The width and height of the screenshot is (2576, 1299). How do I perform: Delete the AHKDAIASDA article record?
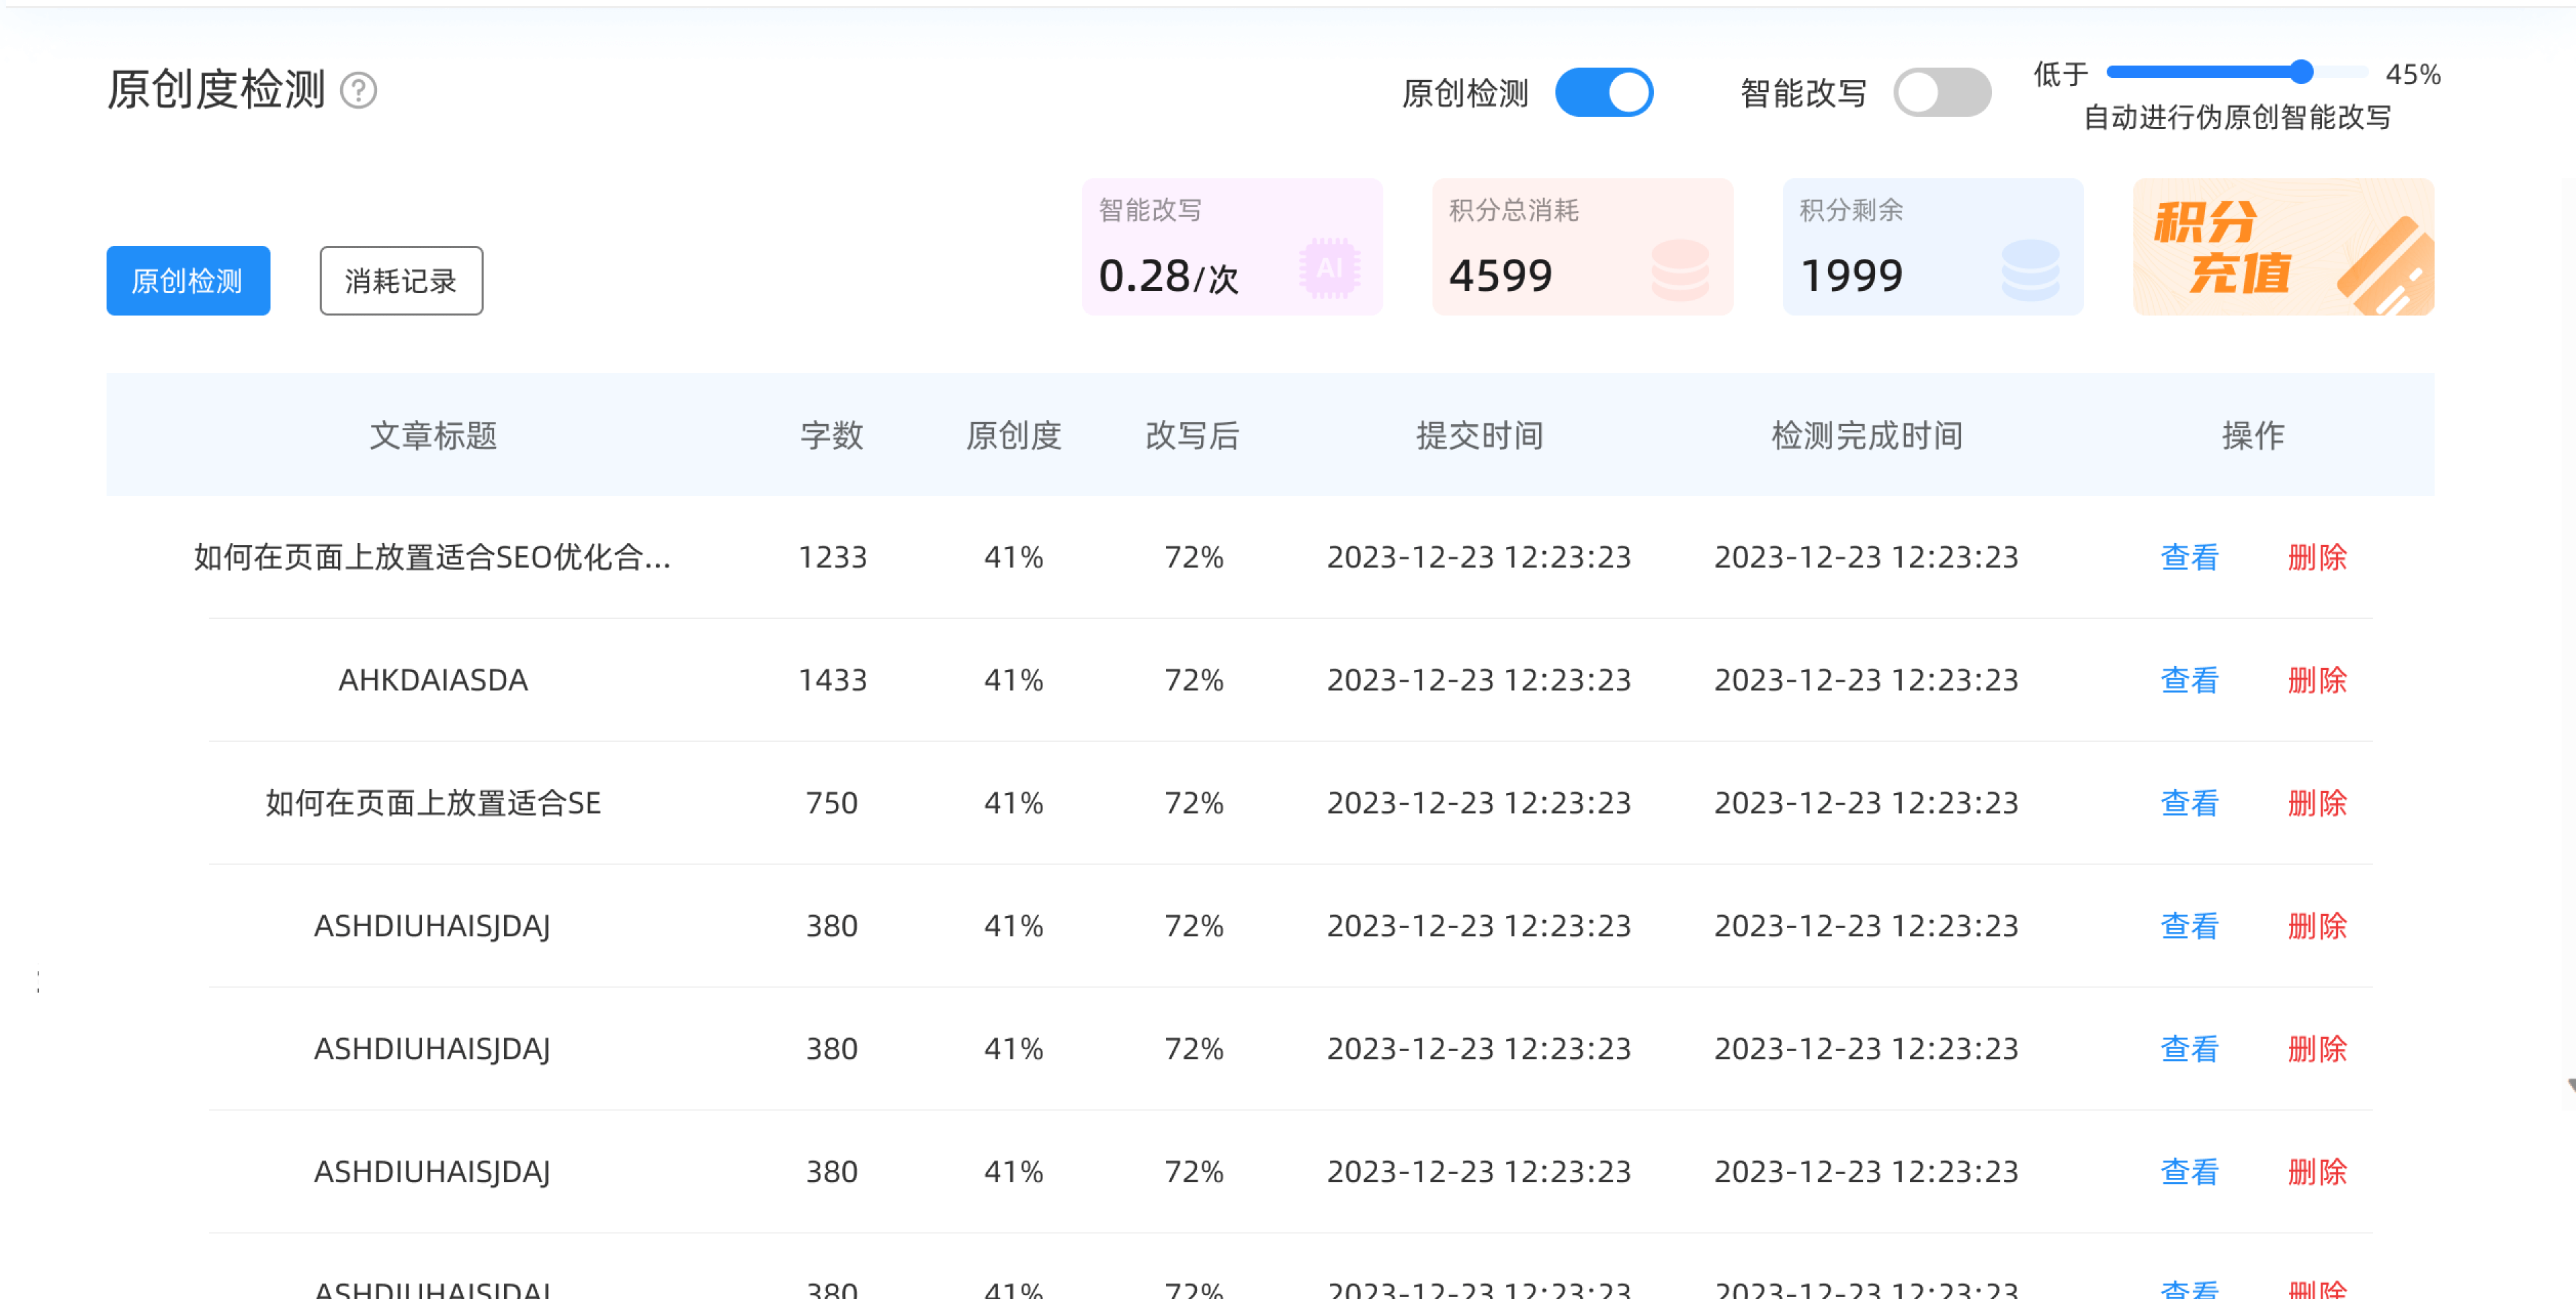(x=2318, y=680)
